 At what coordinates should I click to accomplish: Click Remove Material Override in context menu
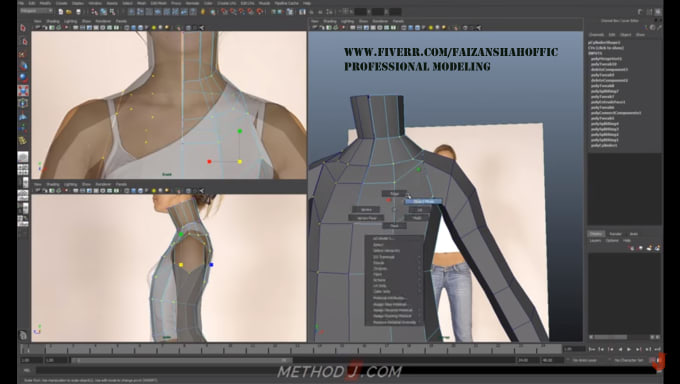pyautogui.click(x=394, y=322)
